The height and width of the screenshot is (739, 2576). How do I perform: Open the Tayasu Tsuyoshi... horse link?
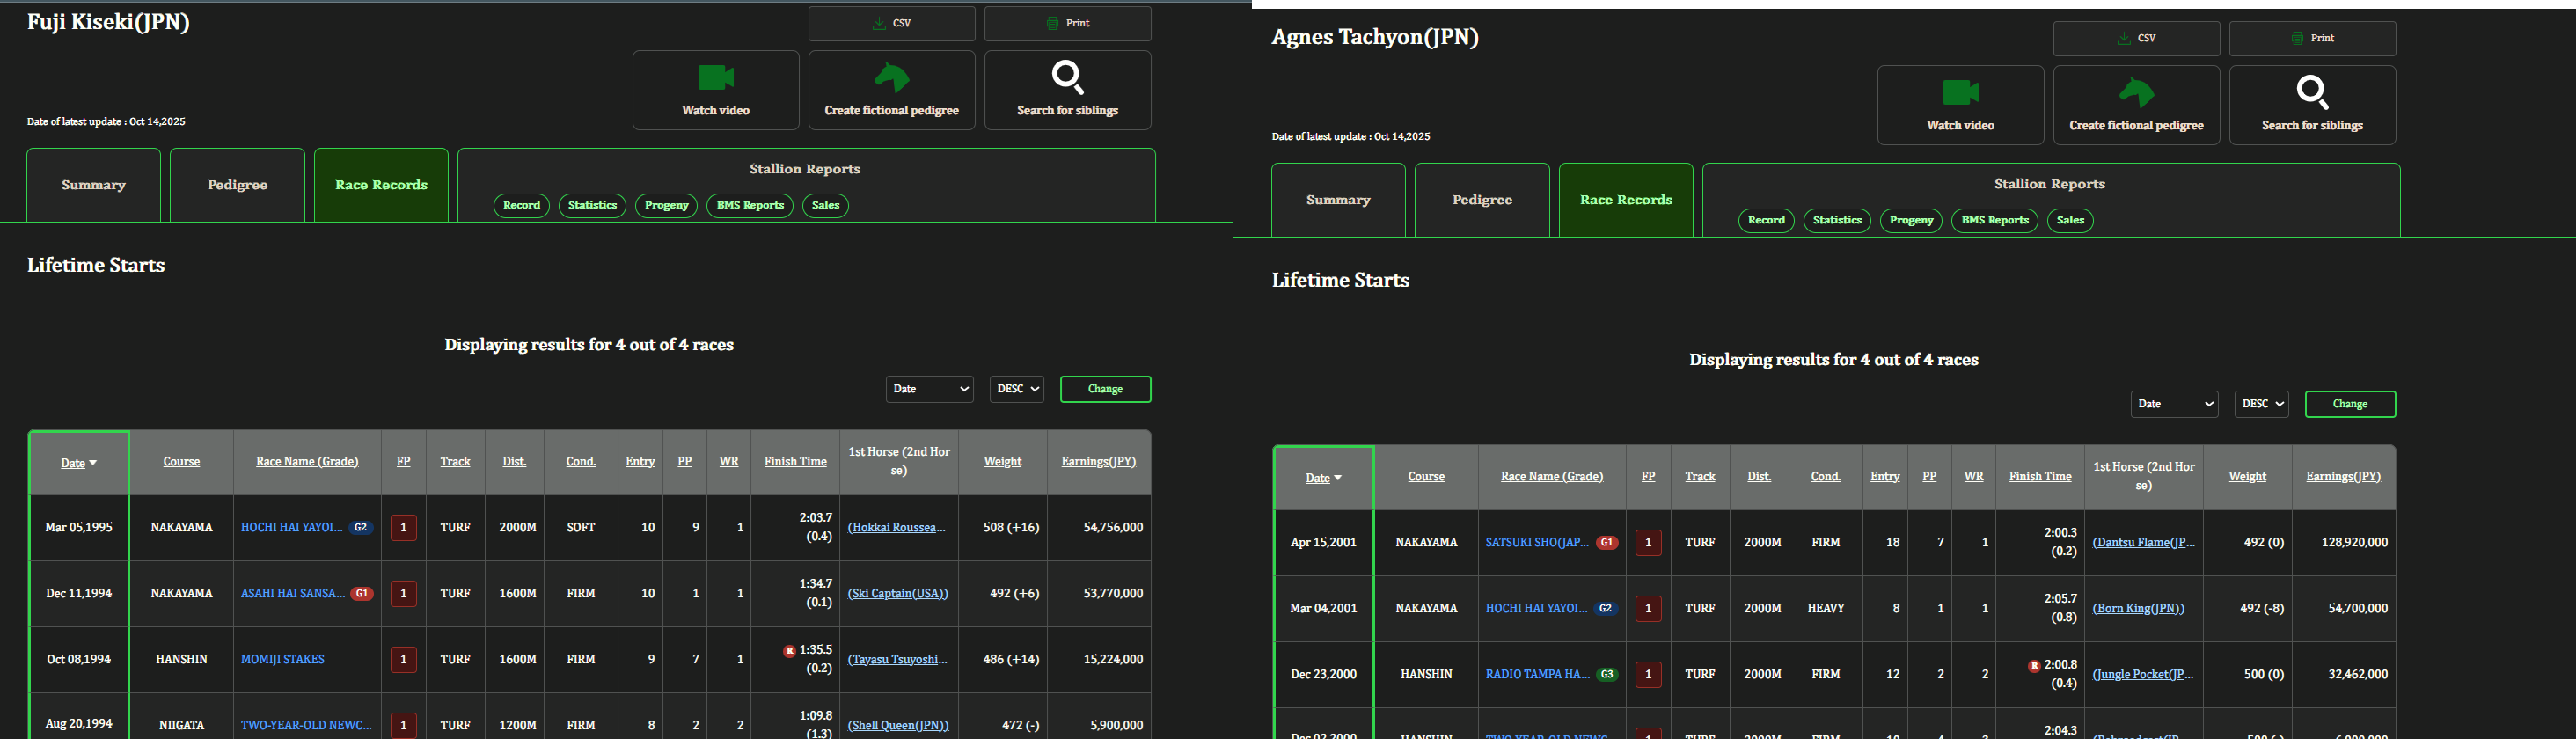(898, 660)
